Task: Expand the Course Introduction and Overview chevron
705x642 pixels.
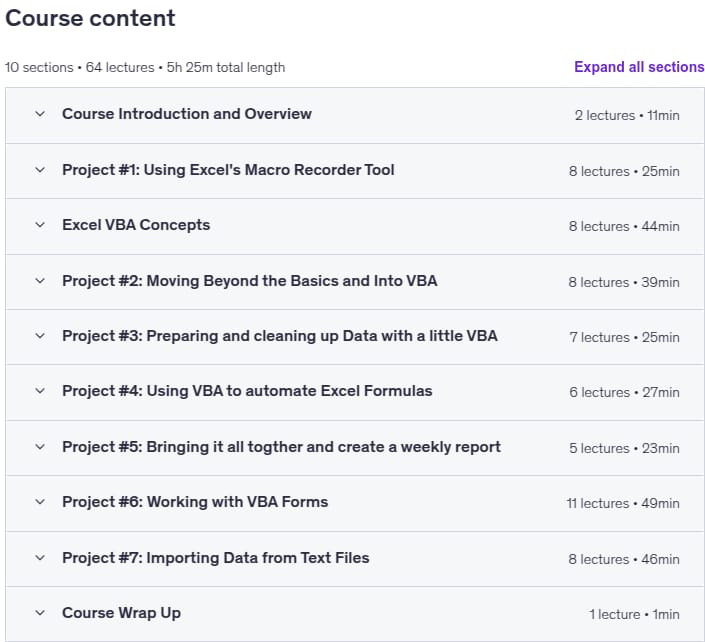Action: point(40,114)
